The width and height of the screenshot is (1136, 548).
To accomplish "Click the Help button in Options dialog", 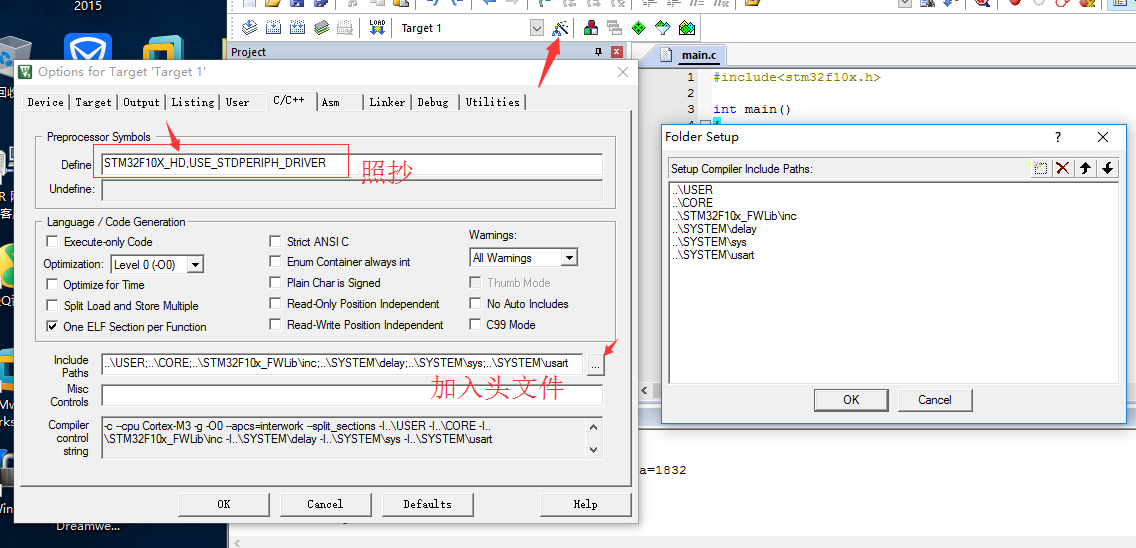I will (585, 504).
